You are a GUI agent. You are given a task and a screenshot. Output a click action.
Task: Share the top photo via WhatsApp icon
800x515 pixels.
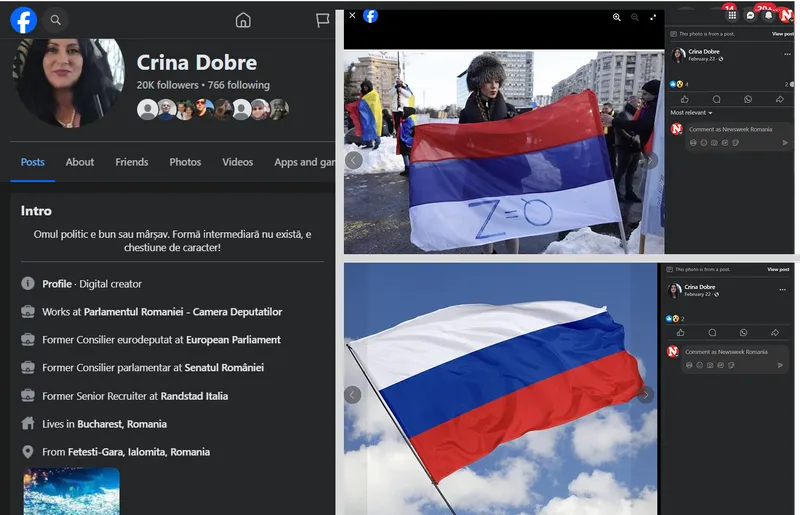pos(747,99)
